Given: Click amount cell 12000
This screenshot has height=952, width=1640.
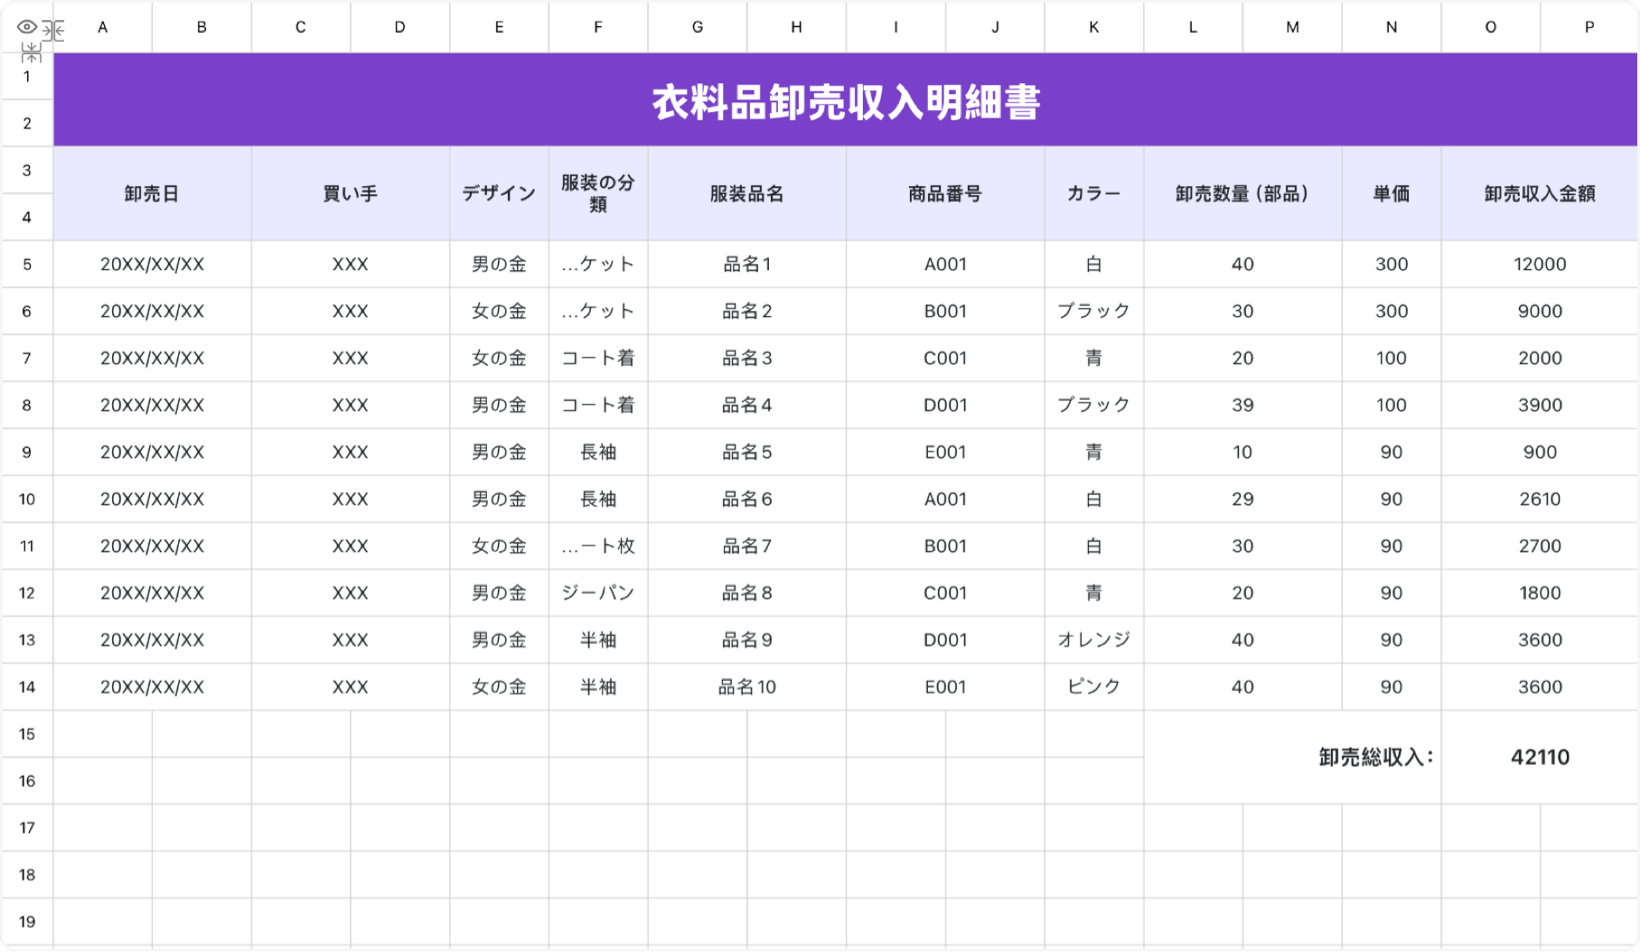Looking at the screenshot, I should point(1540,264).
